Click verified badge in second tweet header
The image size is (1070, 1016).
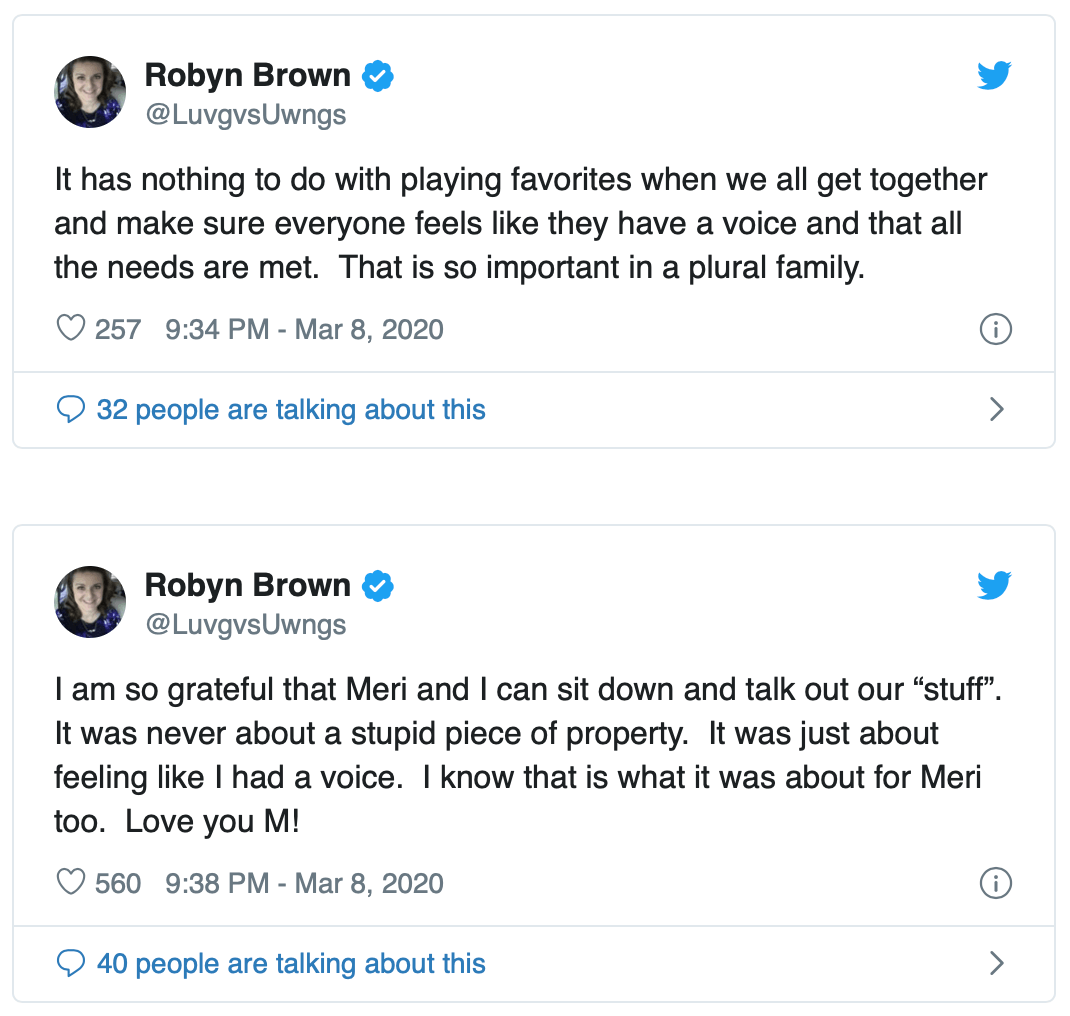click(x=377, y=586)
